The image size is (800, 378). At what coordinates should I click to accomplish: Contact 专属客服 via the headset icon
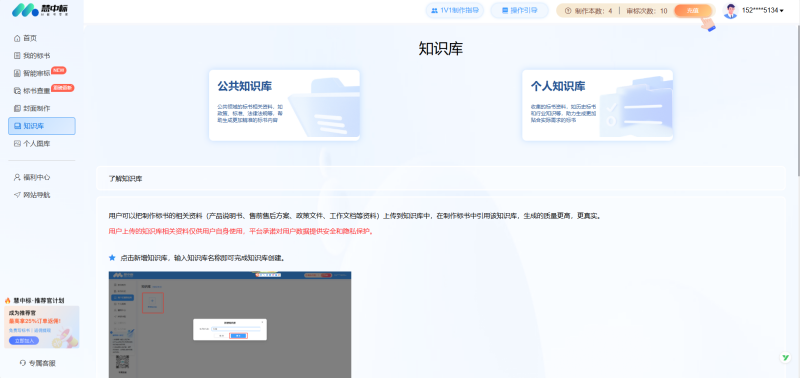pos(22,363)
